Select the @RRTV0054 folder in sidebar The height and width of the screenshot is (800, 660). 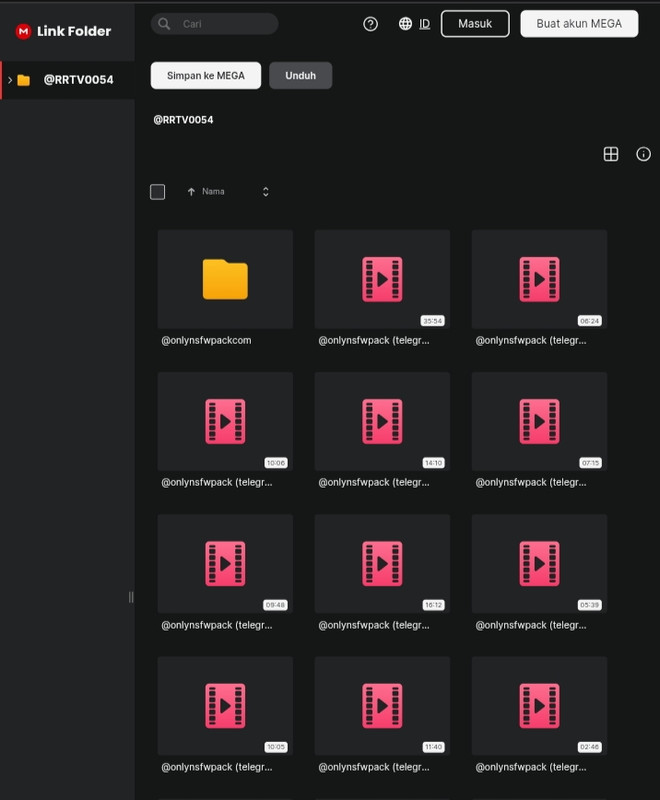coord(68,80)
